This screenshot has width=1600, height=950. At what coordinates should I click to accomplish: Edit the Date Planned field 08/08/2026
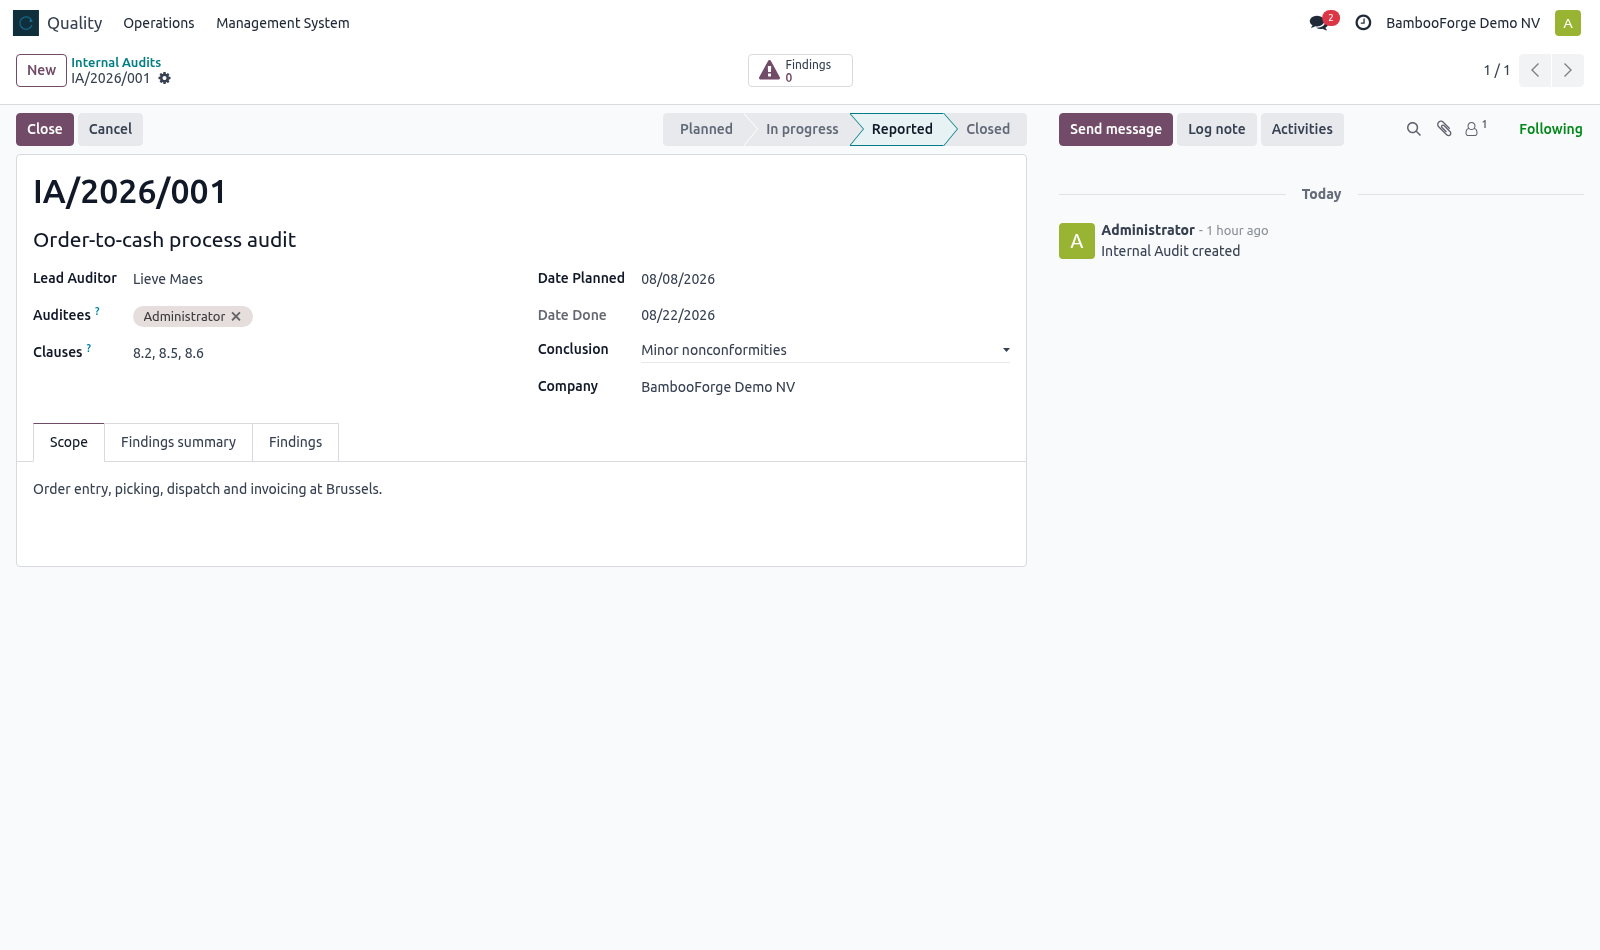(825, 279)
